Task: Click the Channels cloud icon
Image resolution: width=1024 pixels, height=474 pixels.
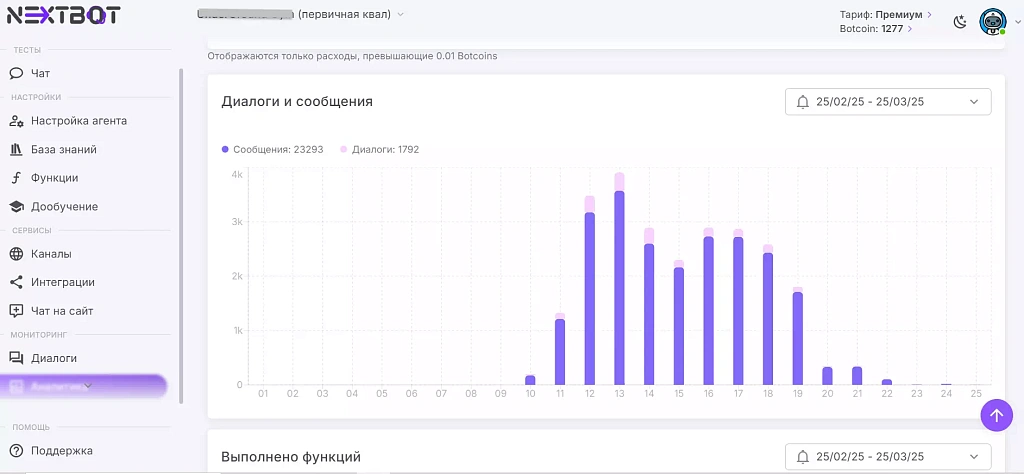Action: coord(16,254)
